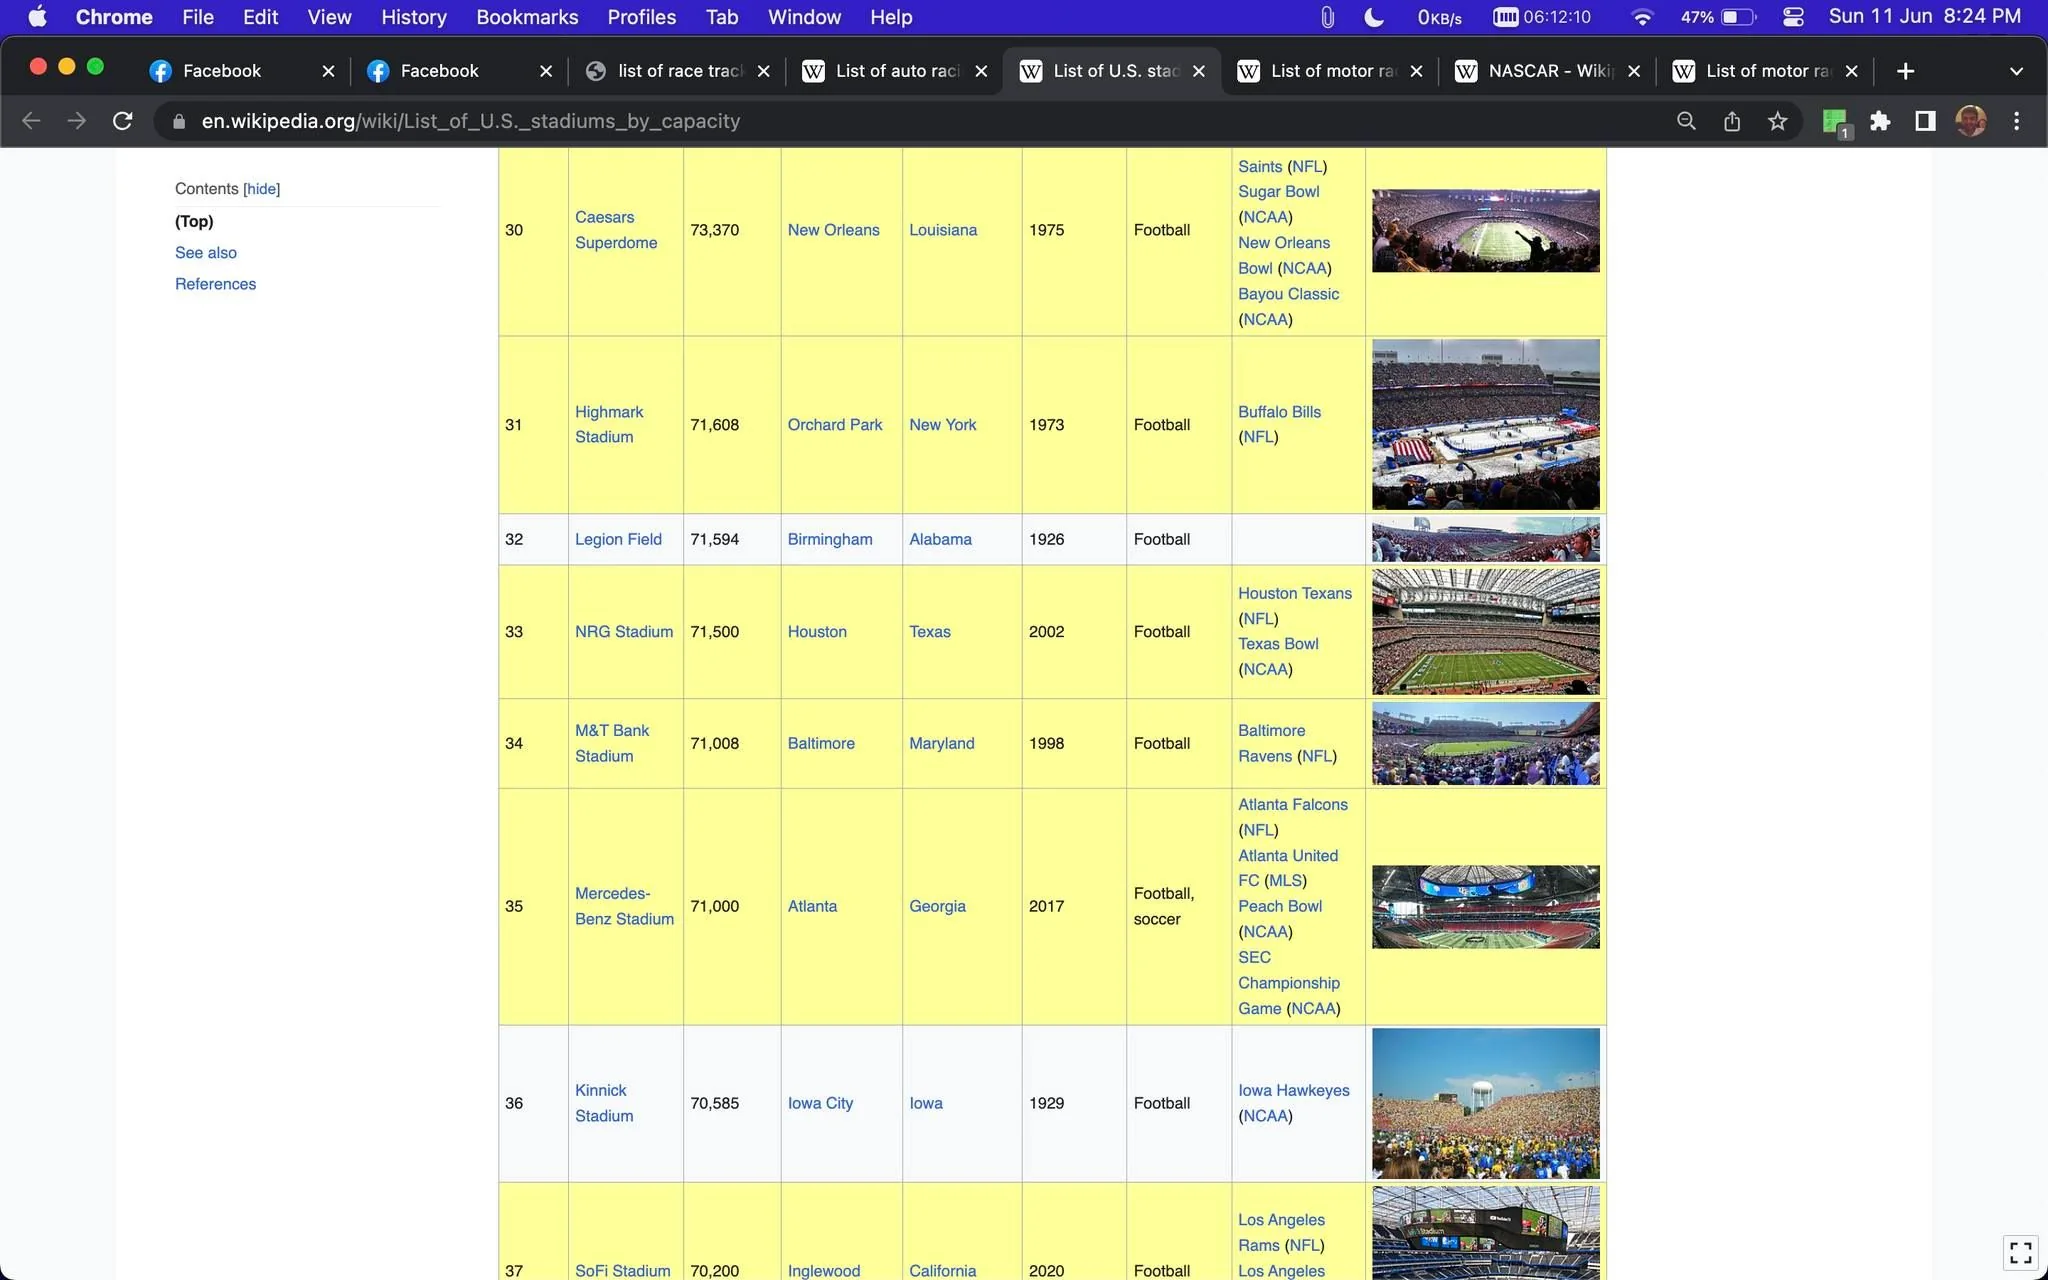Open macOS Control Center toggles icon
This screenshot has height=1280, width=2048.
click(x=1793, y=17)
